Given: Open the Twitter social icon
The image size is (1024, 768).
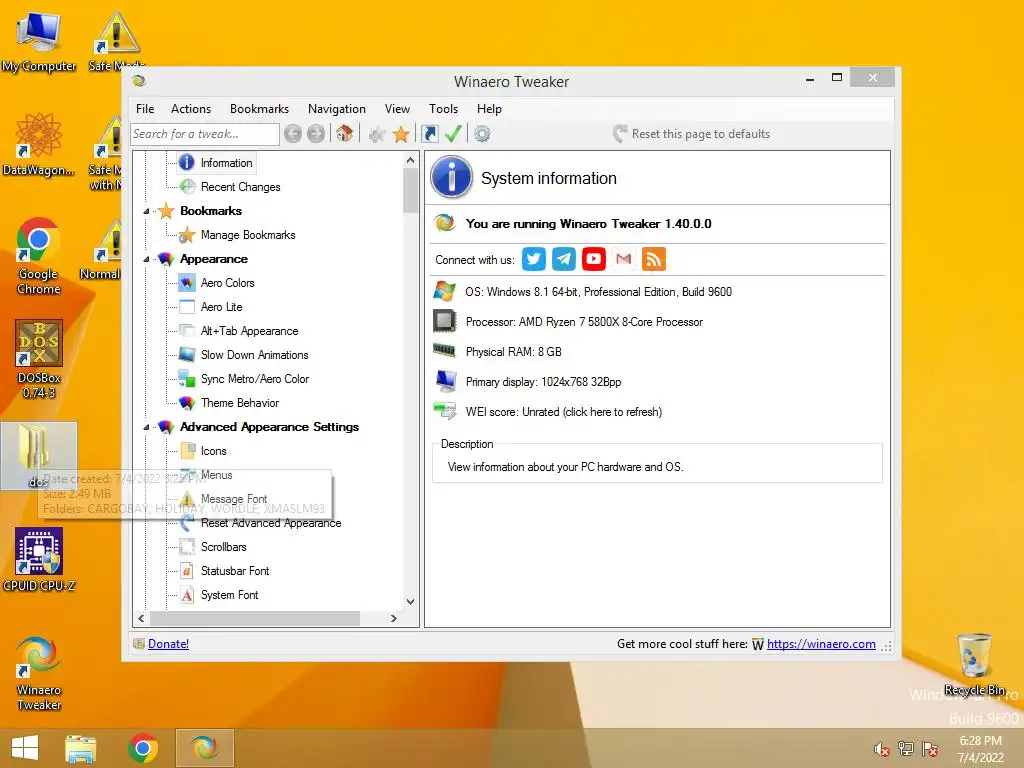Looking at the screenshot, I should (534, 259).
